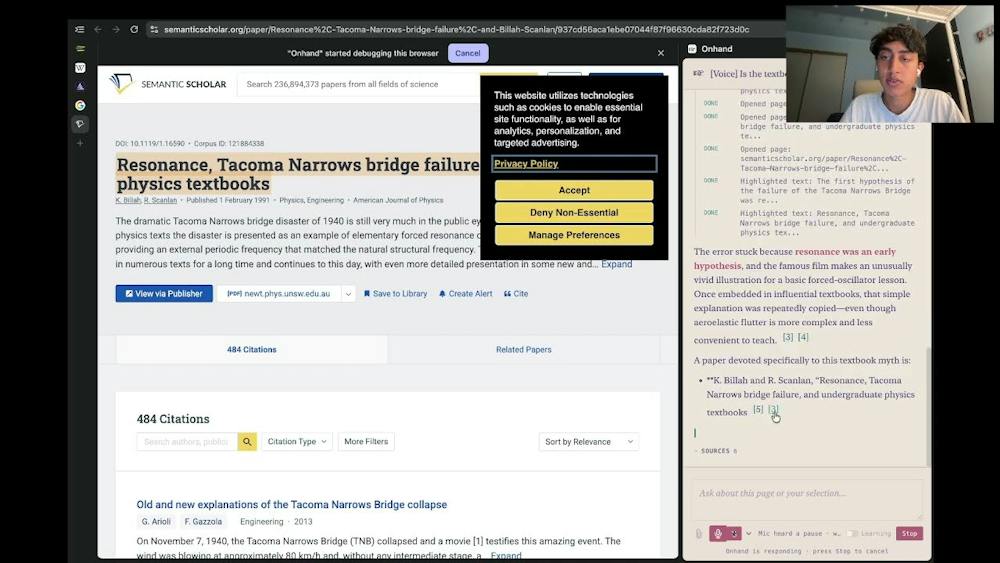Expand the Arioli paper abstract snippet
1000x563 pixels.
[506, 555]
